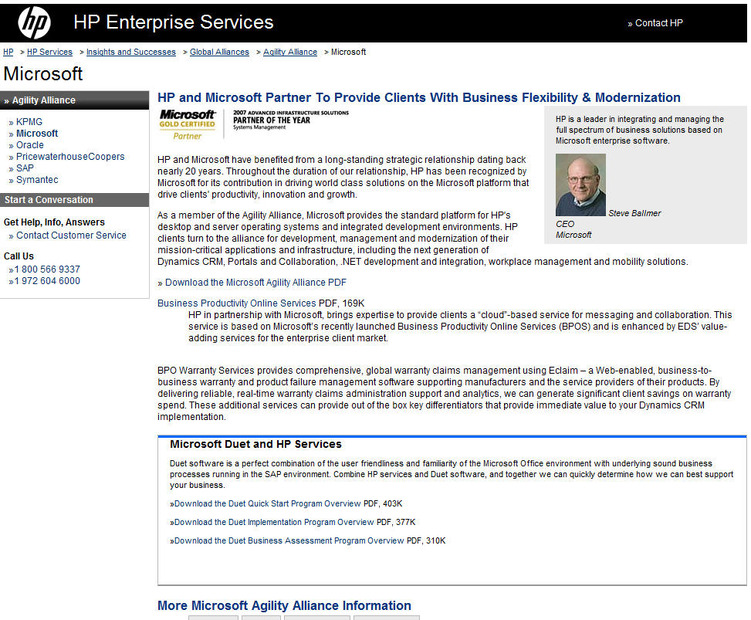Download the Microsoft Agility Alliance PDF

pos(255,283)
